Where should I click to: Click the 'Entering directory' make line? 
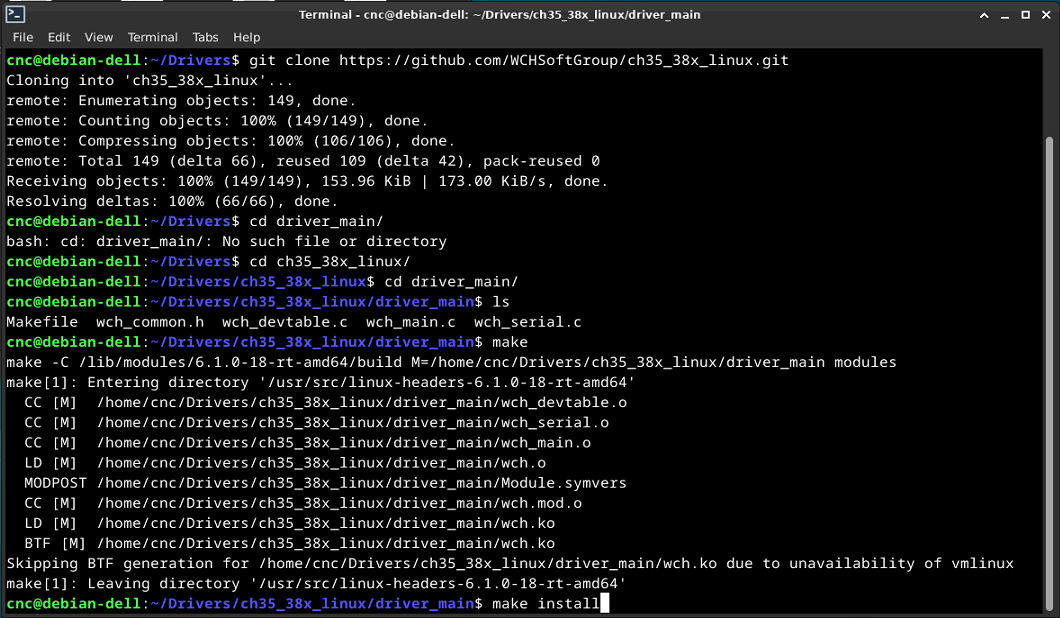pos(320,382)
